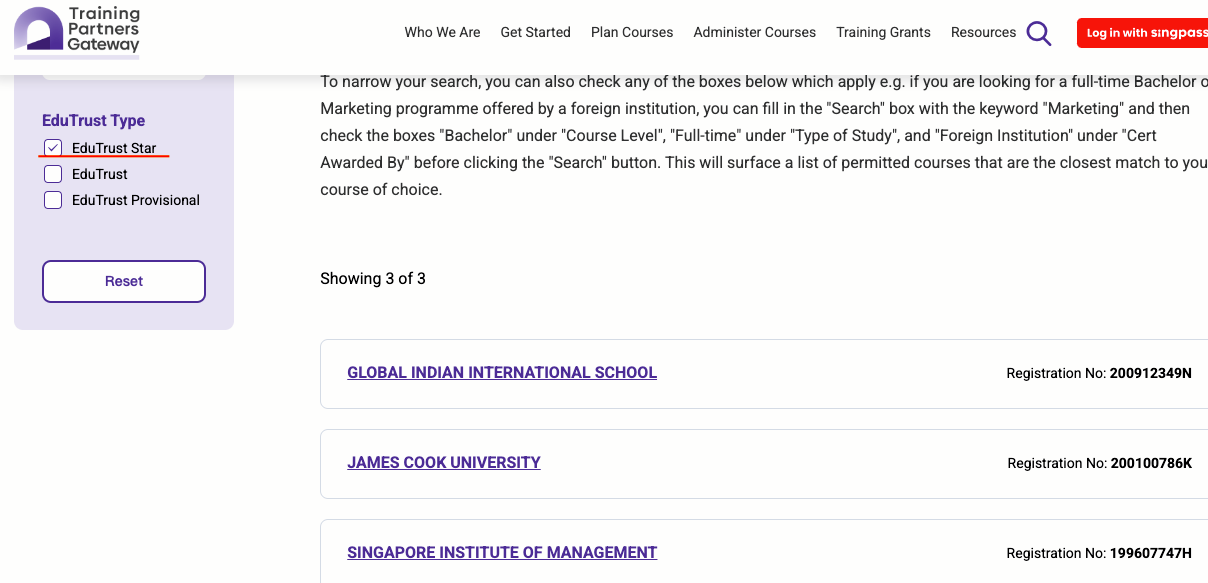The width and height of the screenshot is (1208, 583).
Task: Click the Reset filters button
Action: 124,281
